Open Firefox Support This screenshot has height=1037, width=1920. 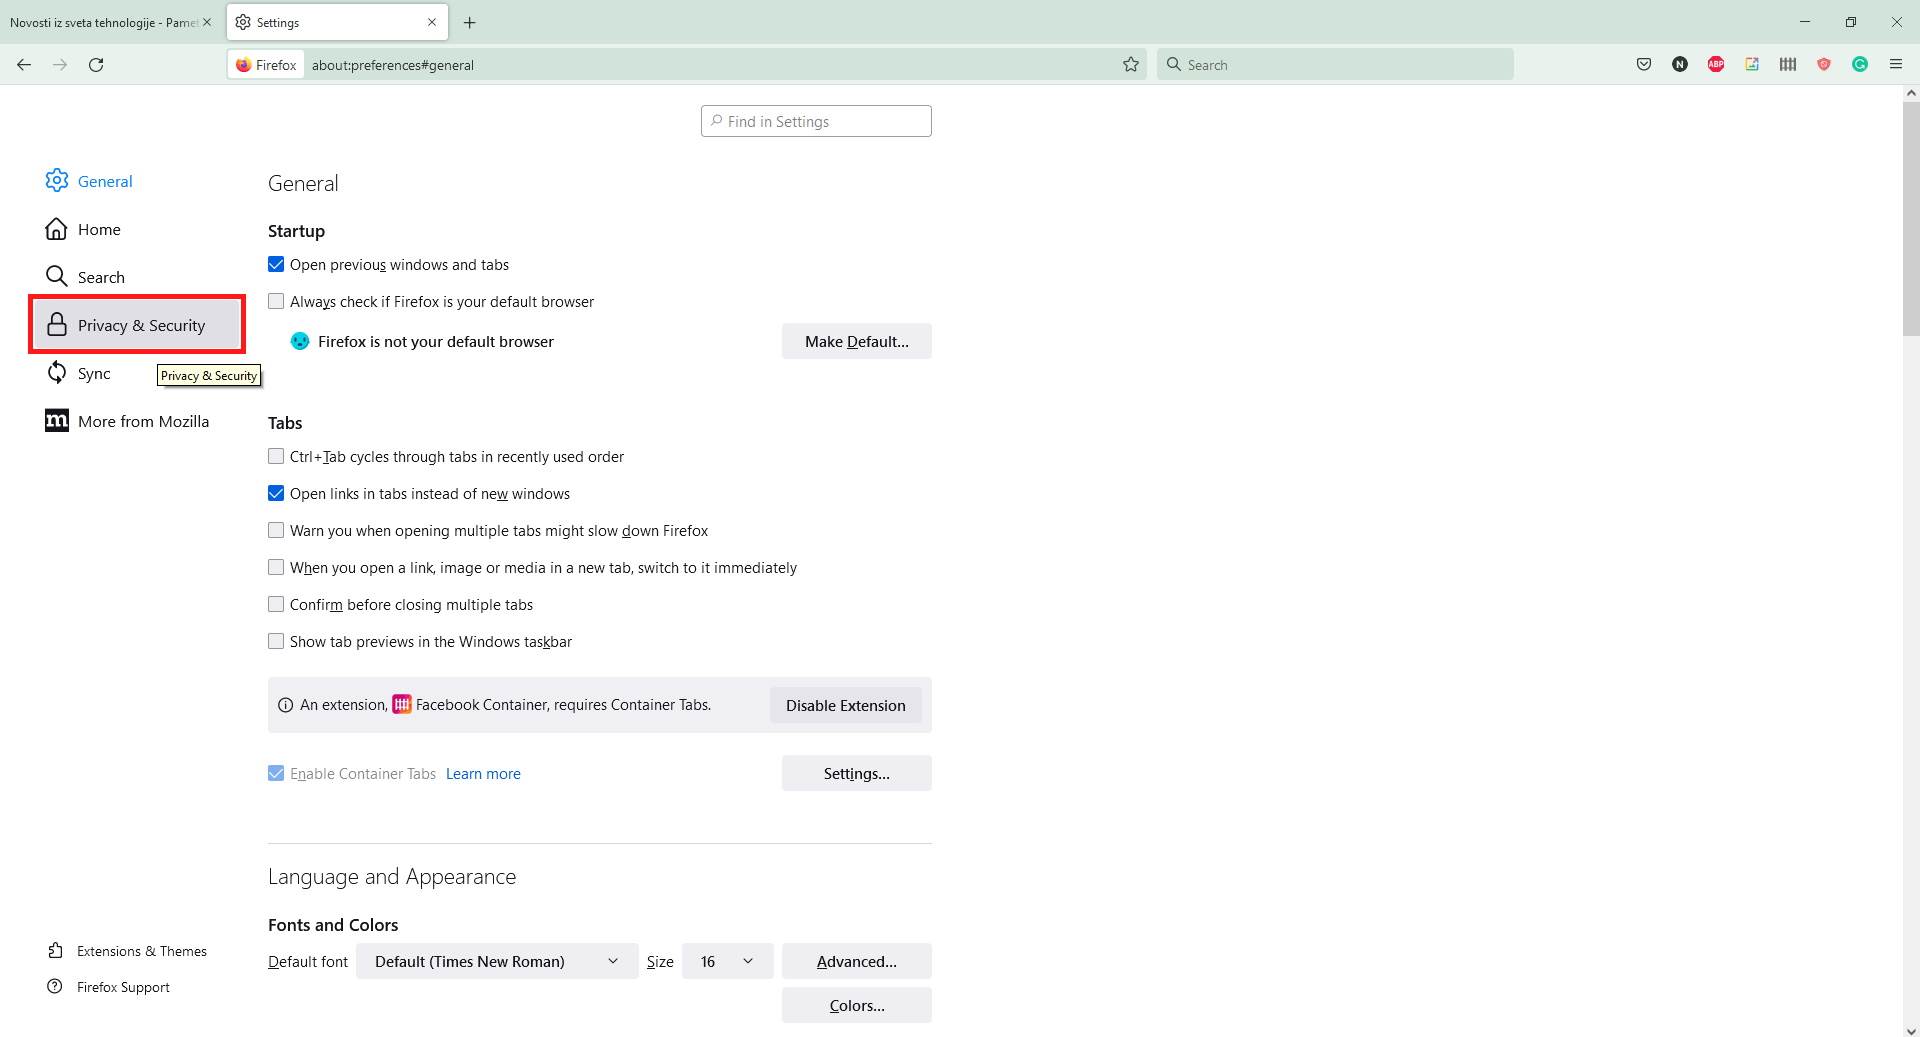click(123, 987)
